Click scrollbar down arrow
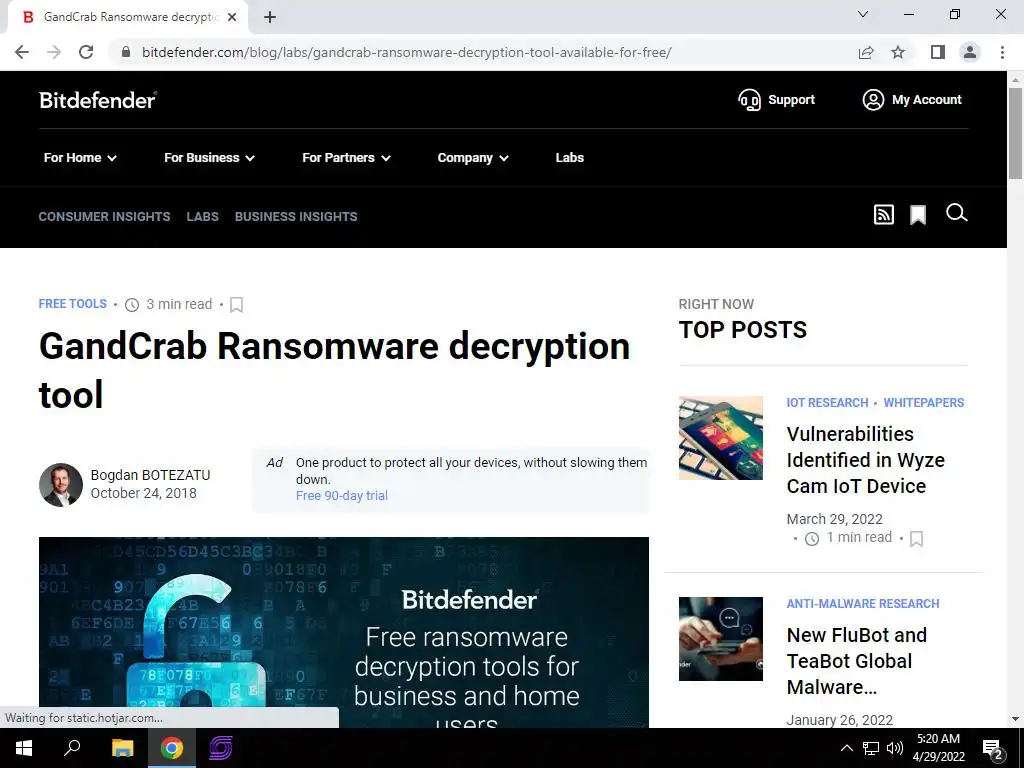 tap(1015, 719)
